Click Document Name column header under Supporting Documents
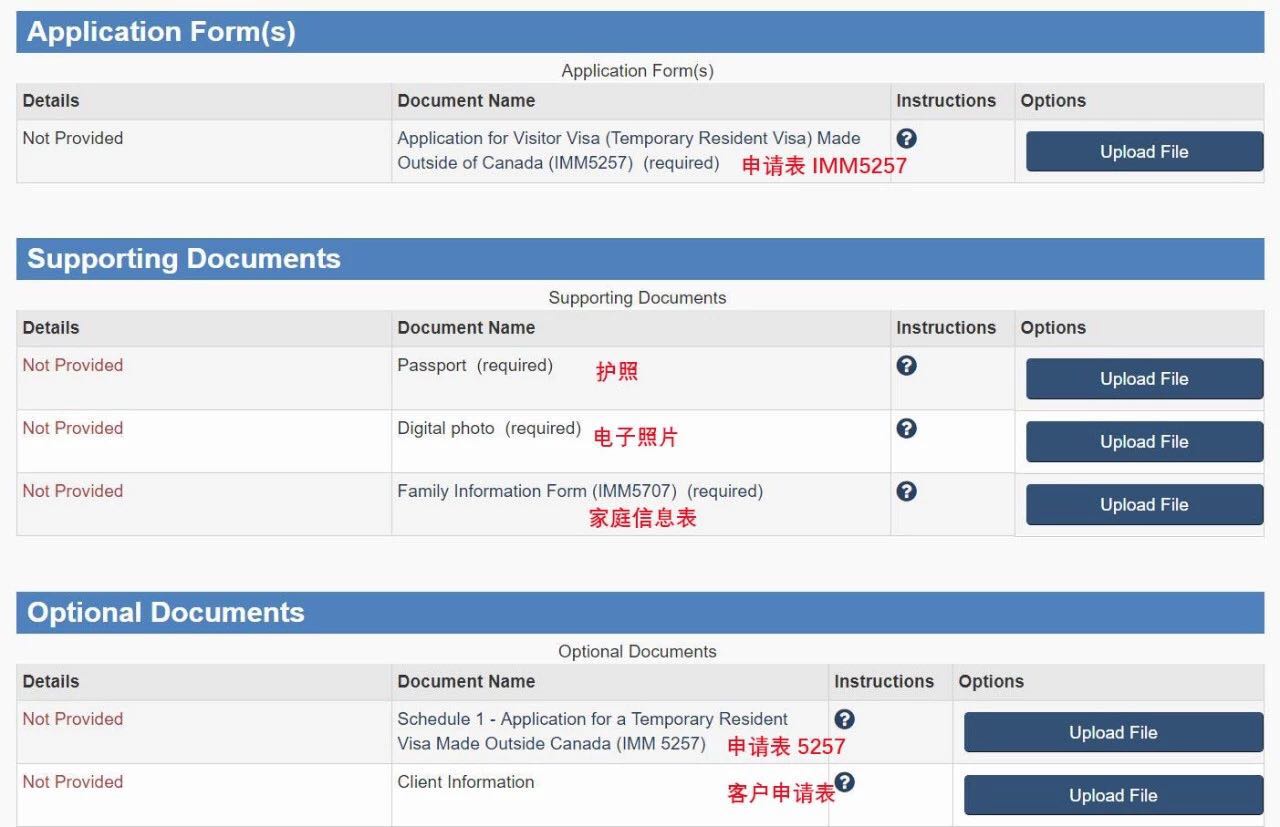The height and width of the screenshot is (827, 1280). pos(466,328)
